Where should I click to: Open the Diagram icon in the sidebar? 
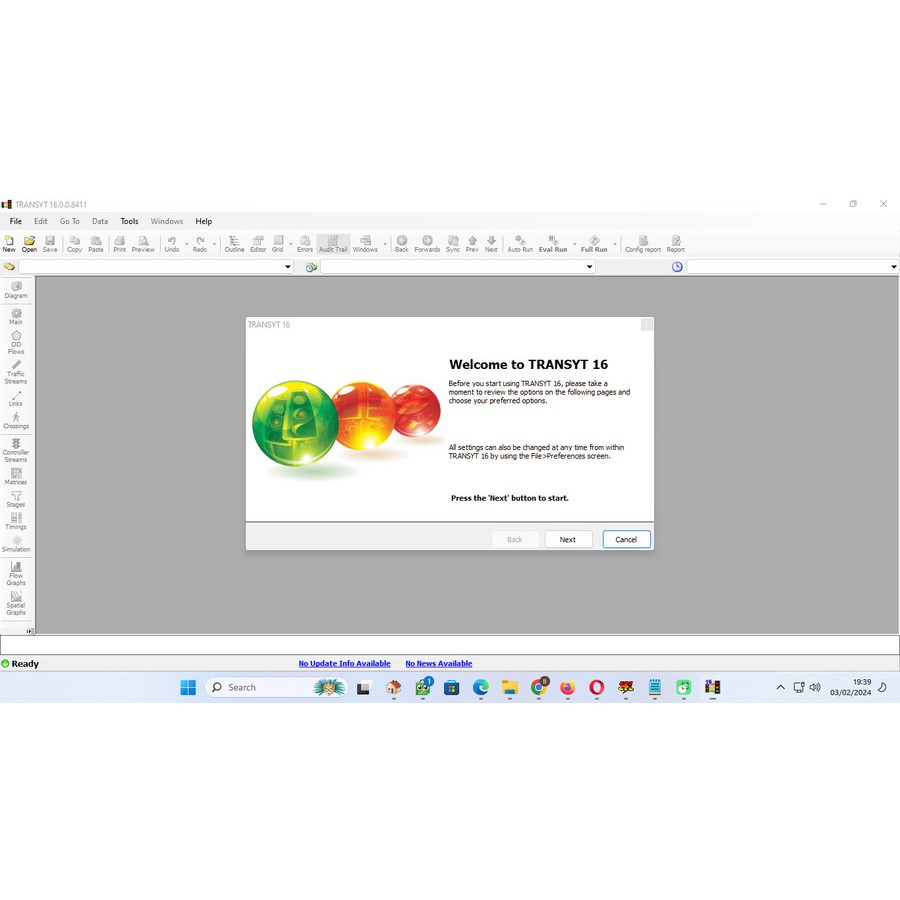point(16,290)
